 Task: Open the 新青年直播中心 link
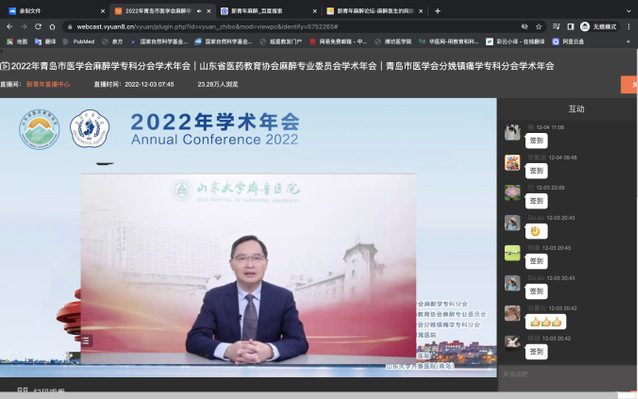tap(48, 84)
